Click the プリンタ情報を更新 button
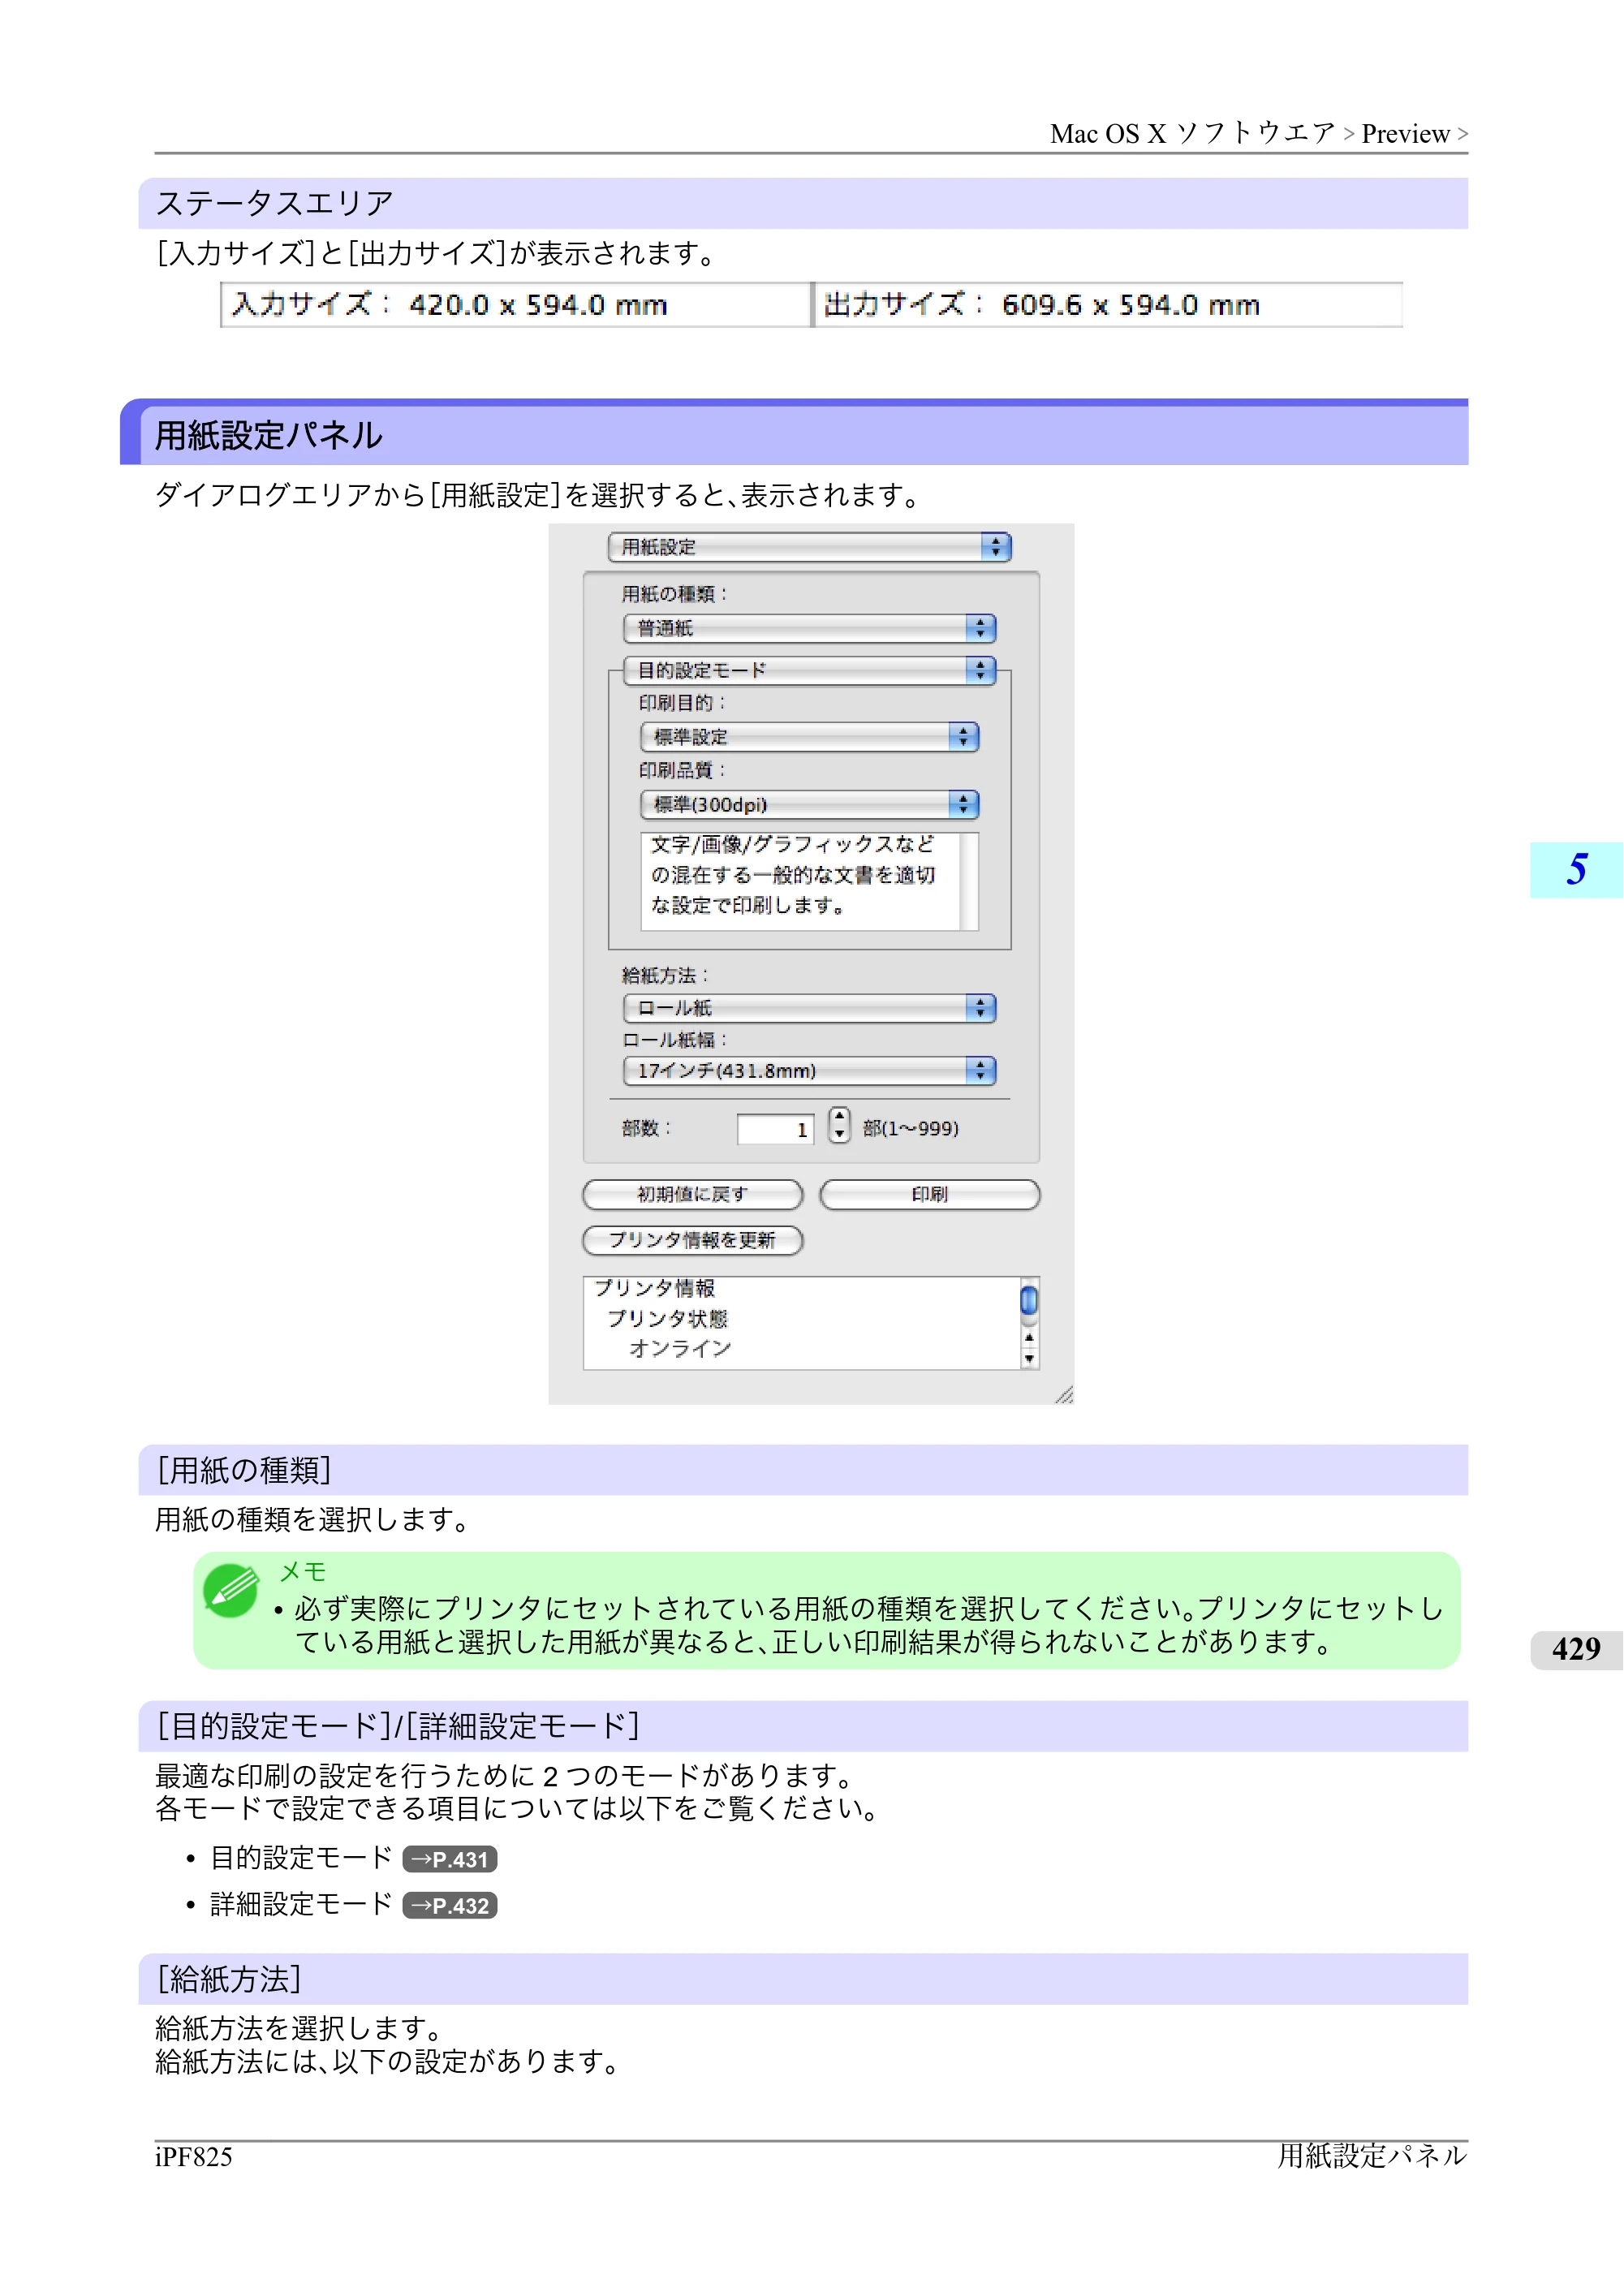The height and width of the screenshot is (2296, 1624). click(692, 1240)
